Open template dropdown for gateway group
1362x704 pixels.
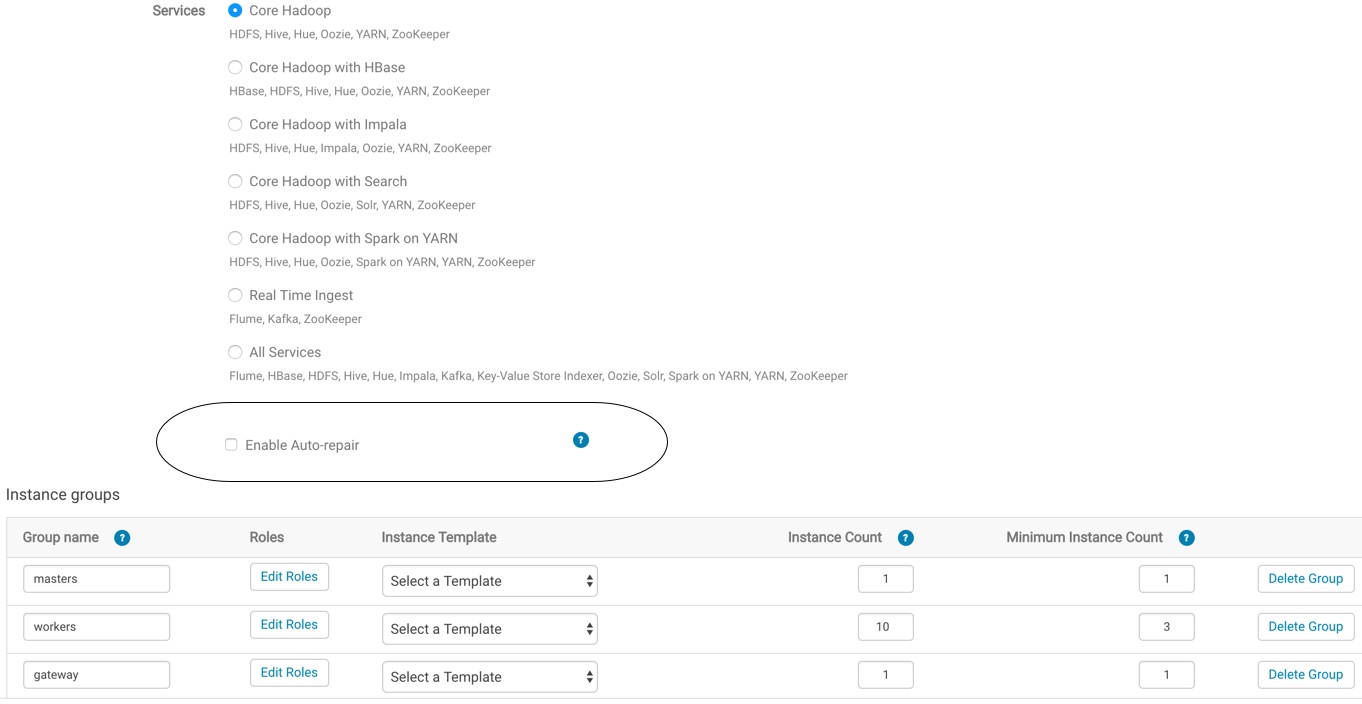coord(489,677)
